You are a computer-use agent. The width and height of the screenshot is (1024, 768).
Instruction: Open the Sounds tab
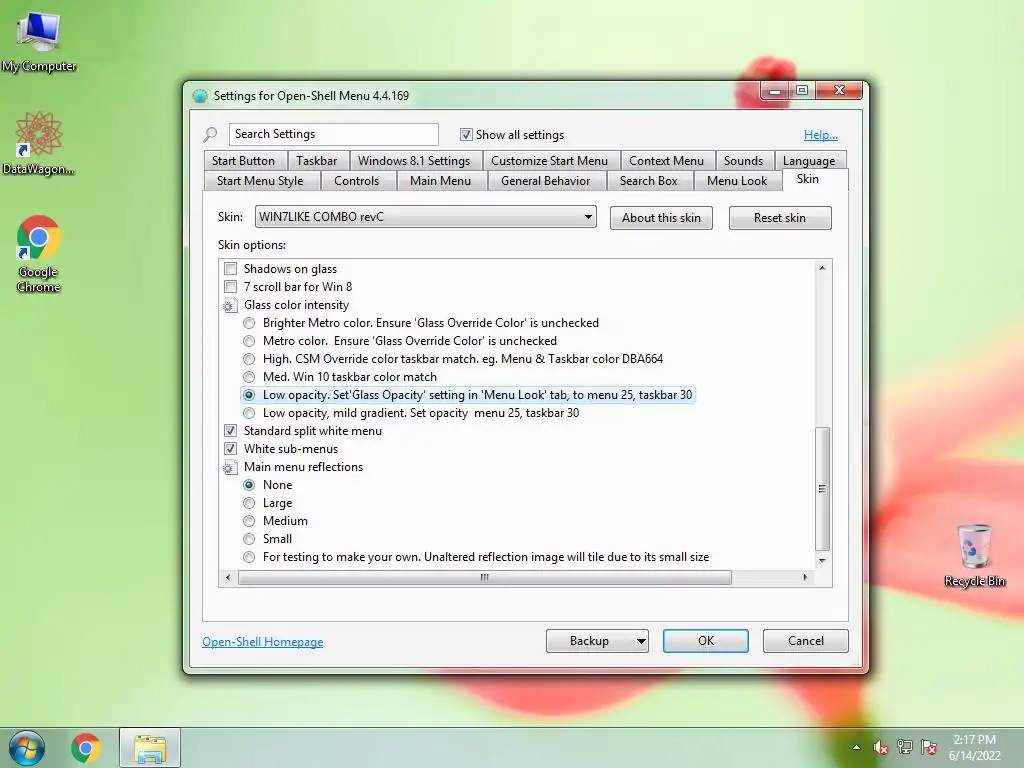tap(743, 161)
